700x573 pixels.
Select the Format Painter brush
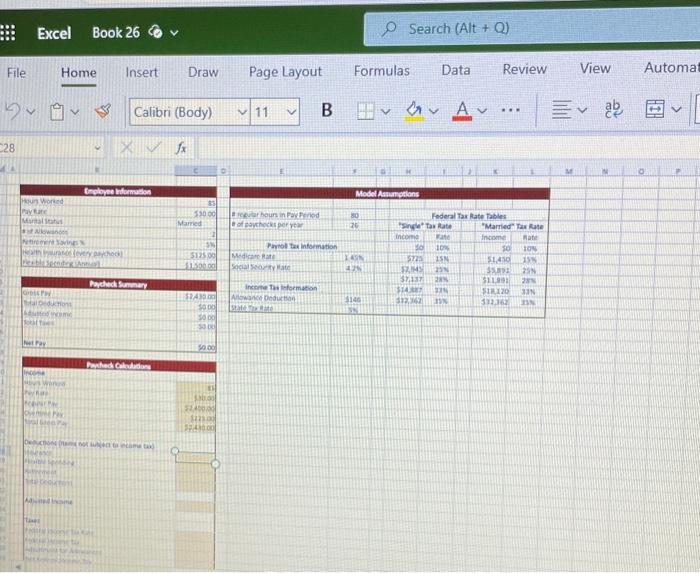coord(103,111)
